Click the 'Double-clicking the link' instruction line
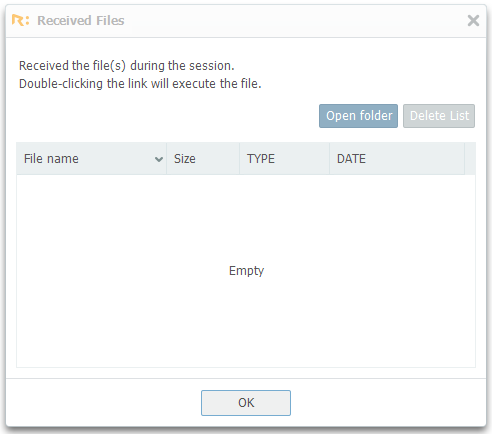Screen dimensions: 492x434 tap(140, 84)
